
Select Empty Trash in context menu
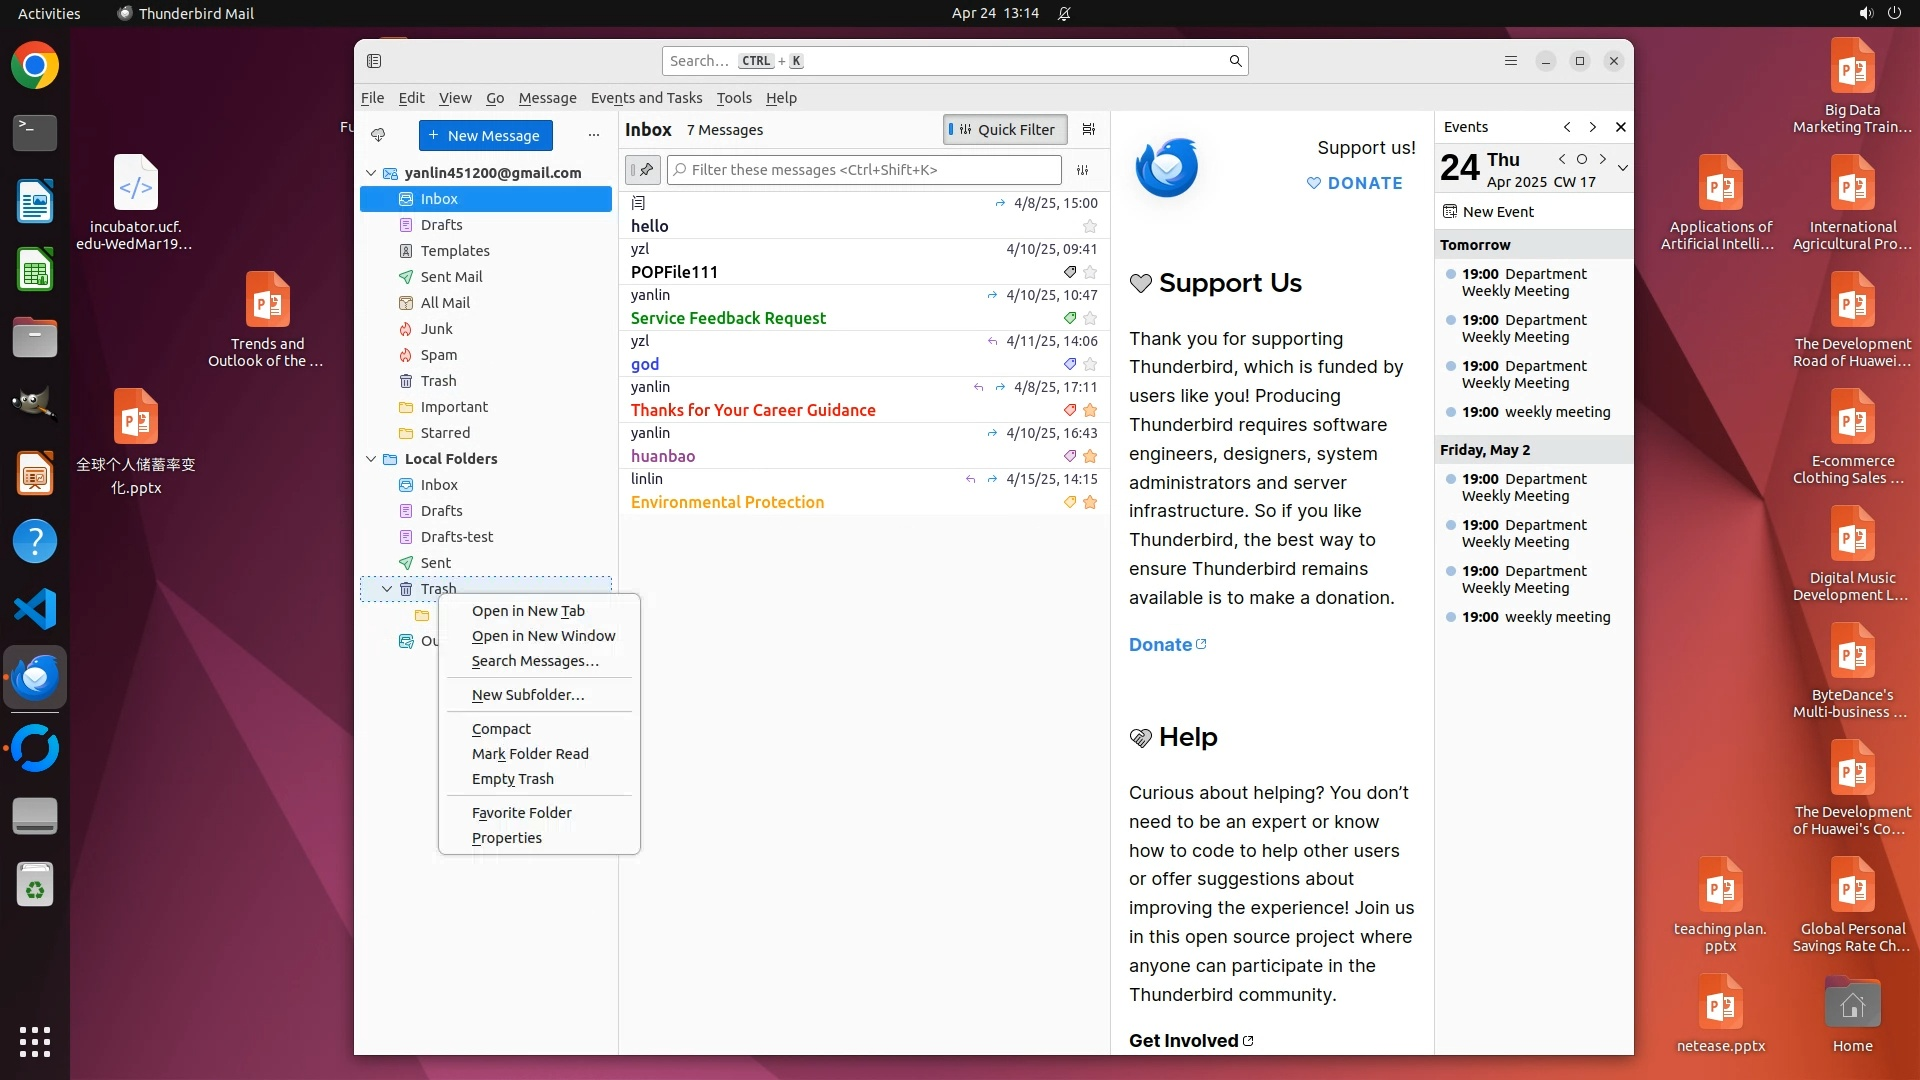512,779
